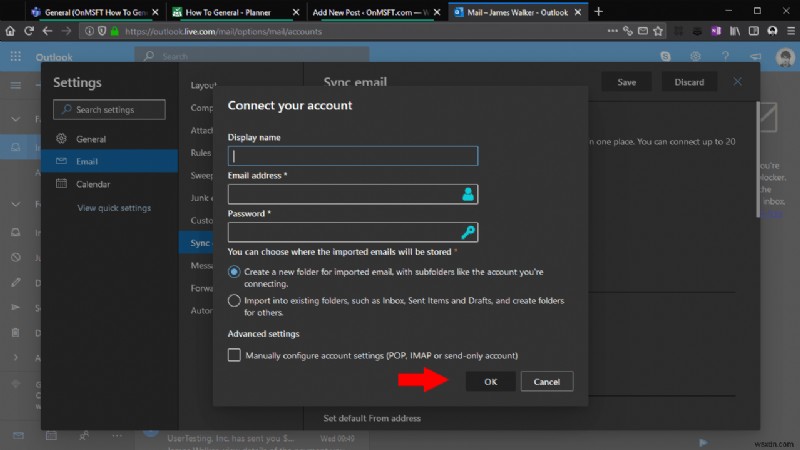The image size is (800, 450).
Task: Check Manually configure account settings
Action: click(x=234, y=355)
